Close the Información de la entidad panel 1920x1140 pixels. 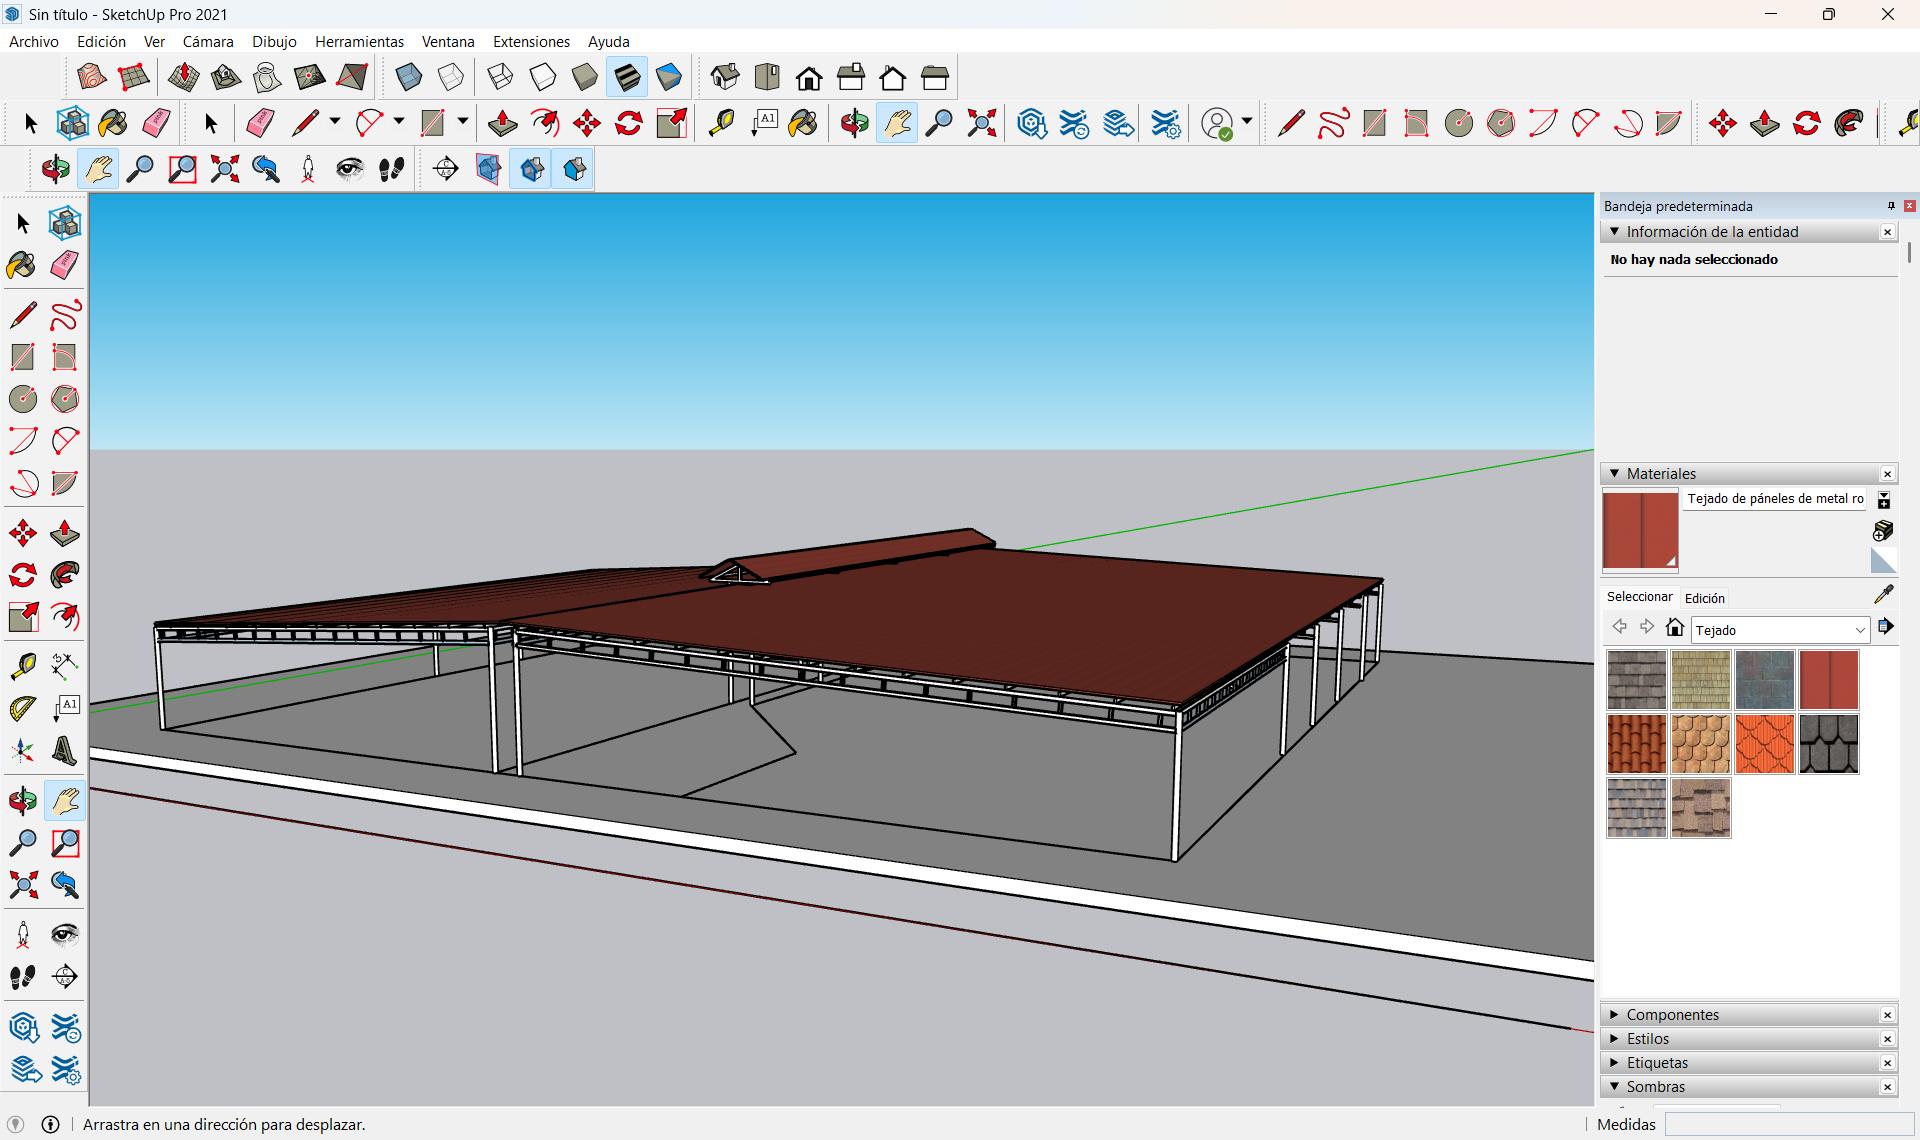tap(1887, 232)
